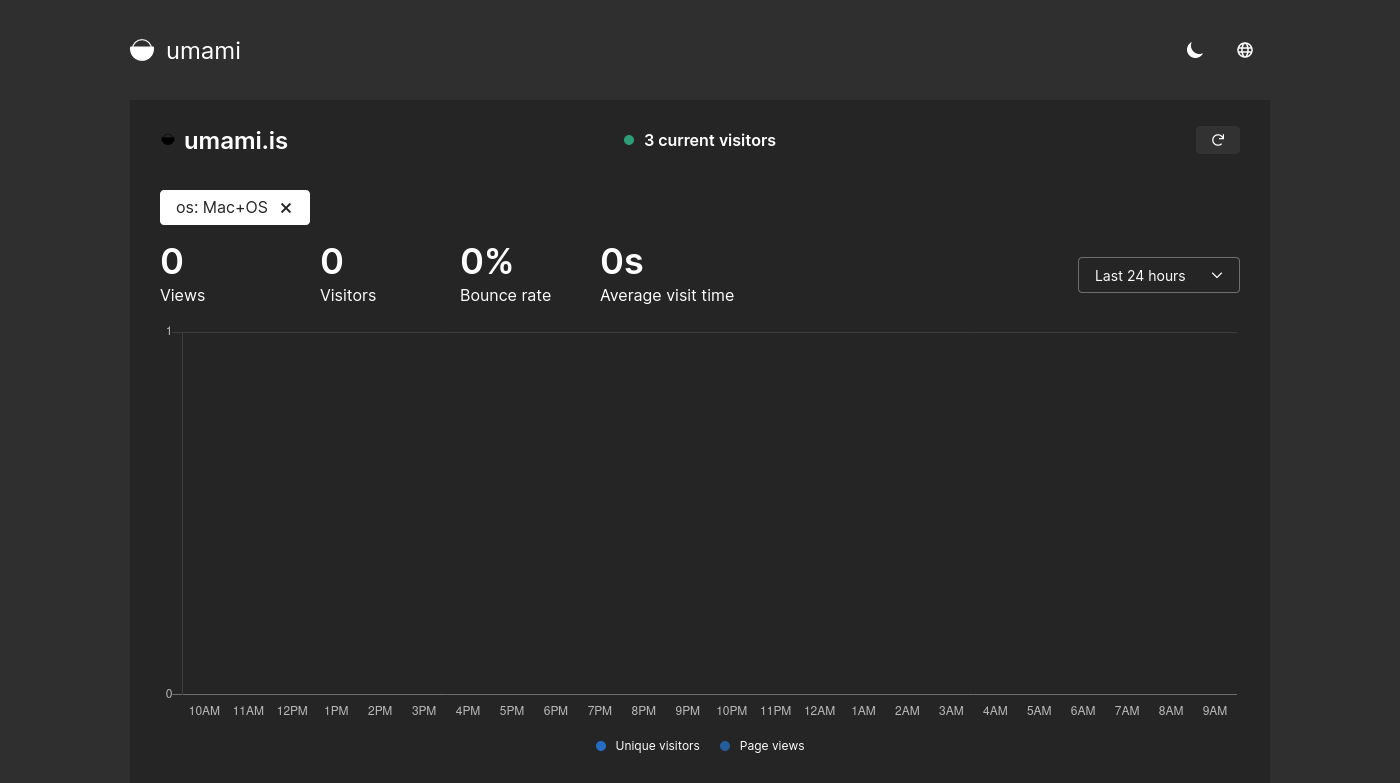Open the language selector globe icon
Viewport: 1400px width, 783px height.
[1245, 50]
